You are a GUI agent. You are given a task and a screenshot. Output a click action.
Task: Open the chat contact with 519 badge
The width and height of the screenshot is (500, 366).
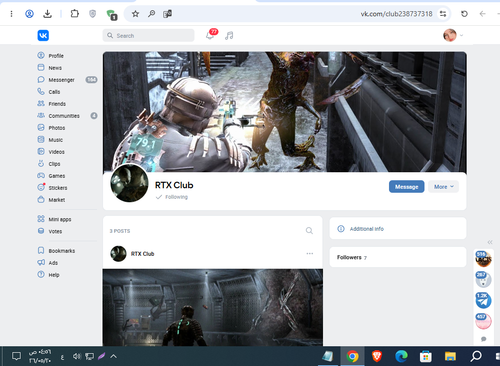483,259
